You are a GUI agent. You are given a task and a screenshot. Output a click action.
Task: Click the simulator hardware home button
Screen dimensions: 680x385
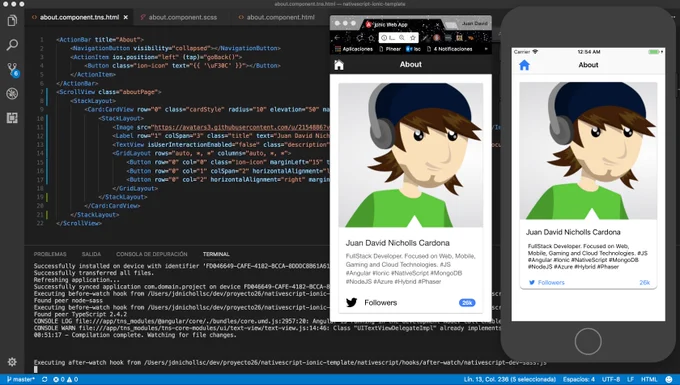tap(588, 341)
